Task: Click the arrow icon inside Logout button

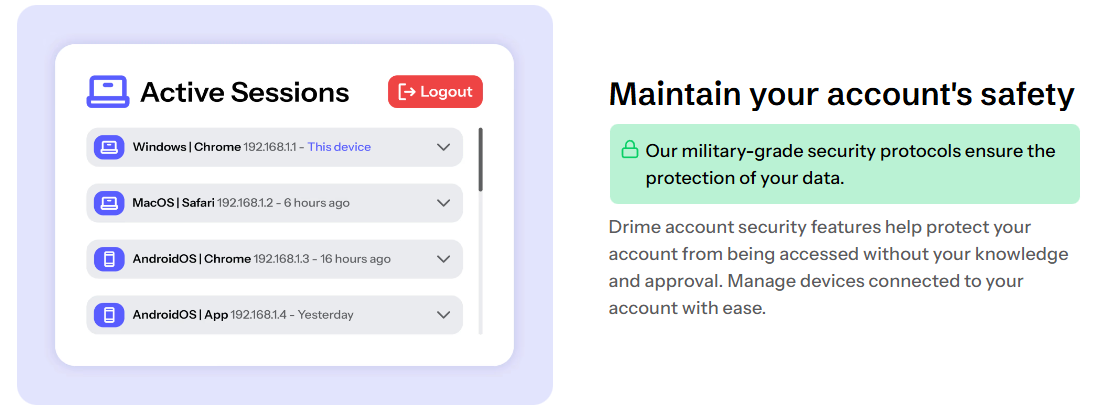Action: click(x=407, y=92)
